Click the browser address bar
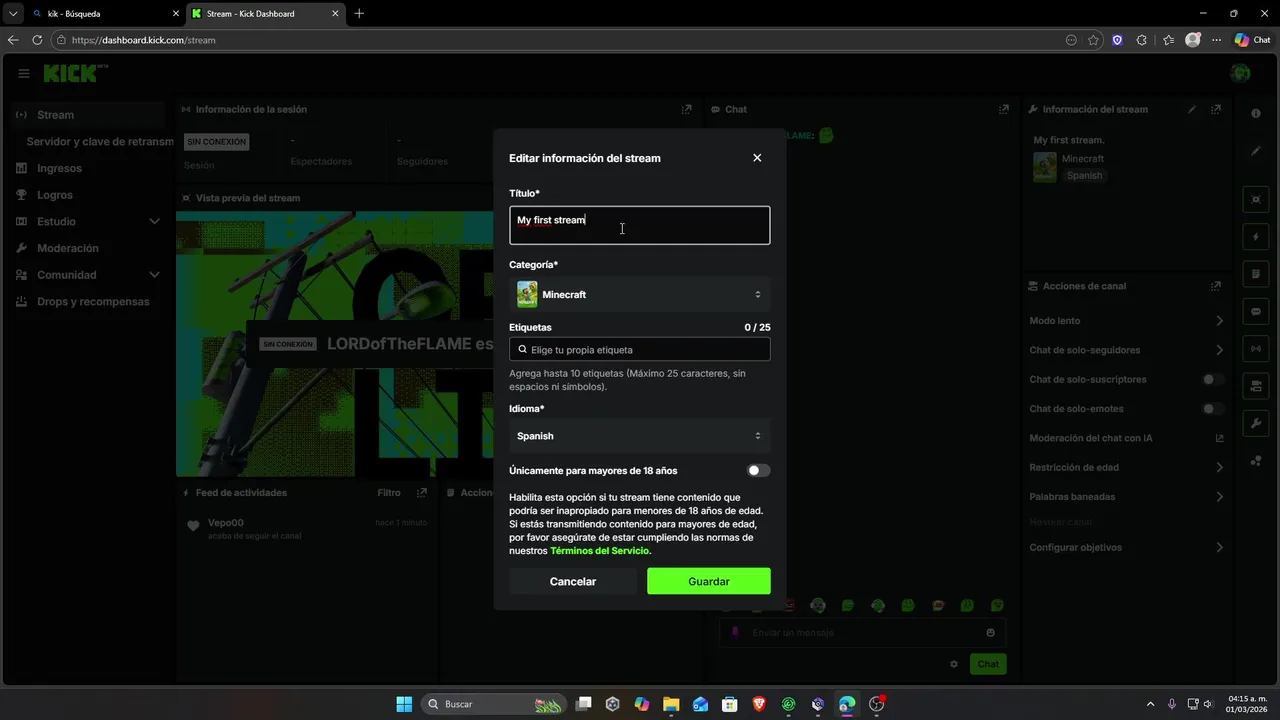This screenshot has width=1280, height=720. tap(560, 40)
